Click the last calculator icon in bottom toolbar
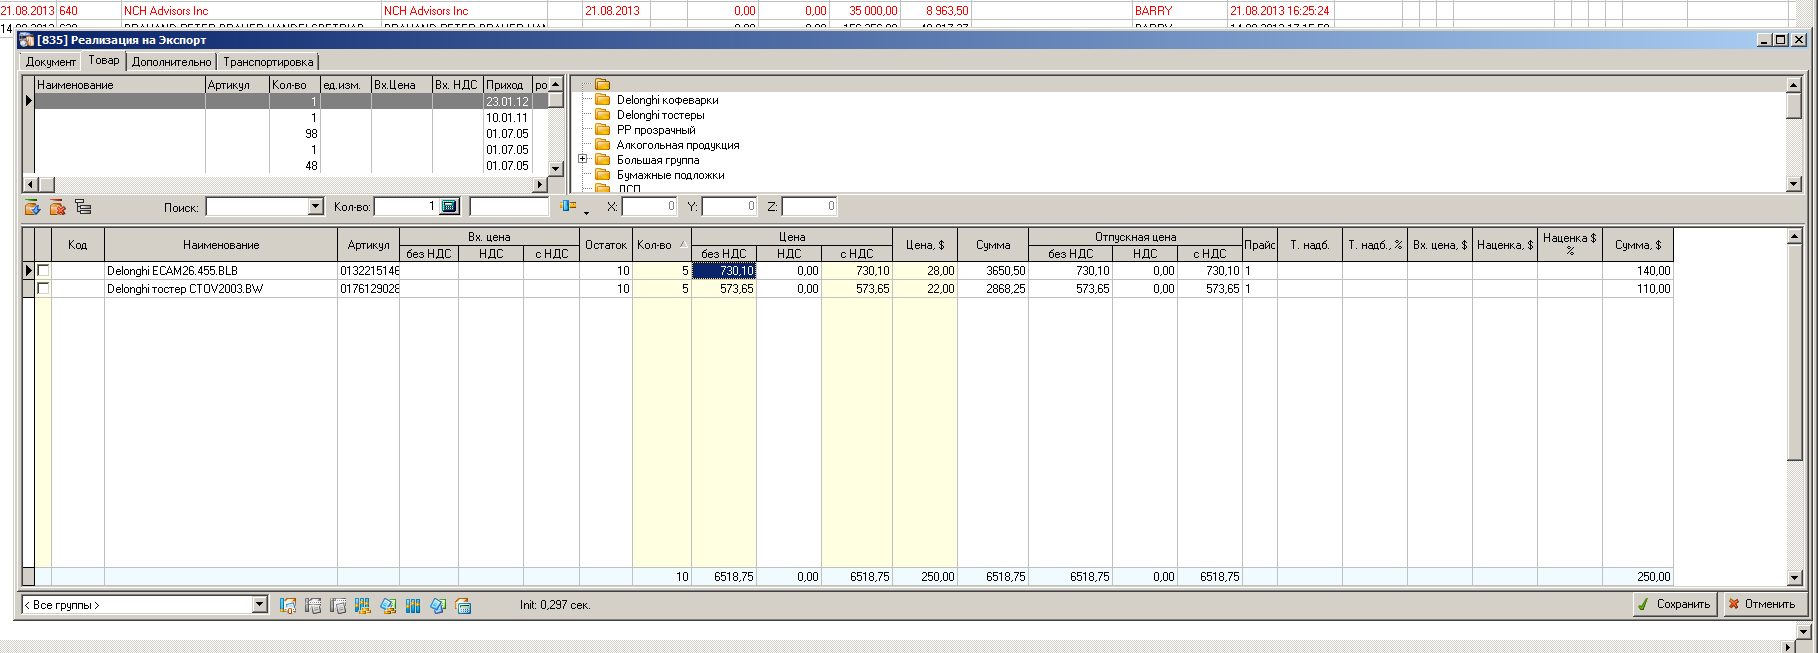This screenshot has width=1818, height=653. (x=463, y=606)
